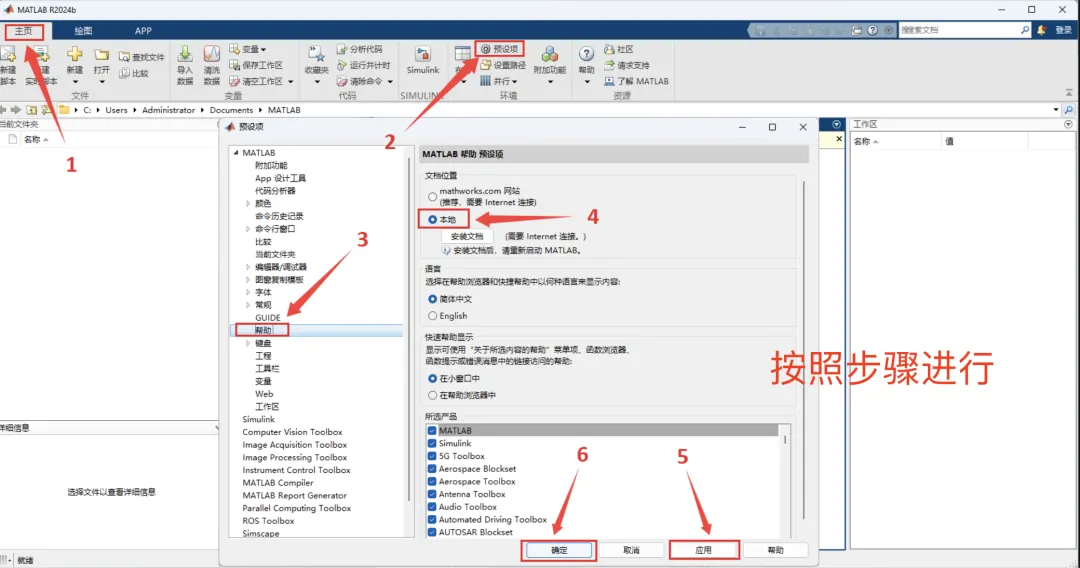This screenshot has height=568, width=1080.
Task: Click the 帮助 question mark icon in ribbon
Action: pos(586,54)
